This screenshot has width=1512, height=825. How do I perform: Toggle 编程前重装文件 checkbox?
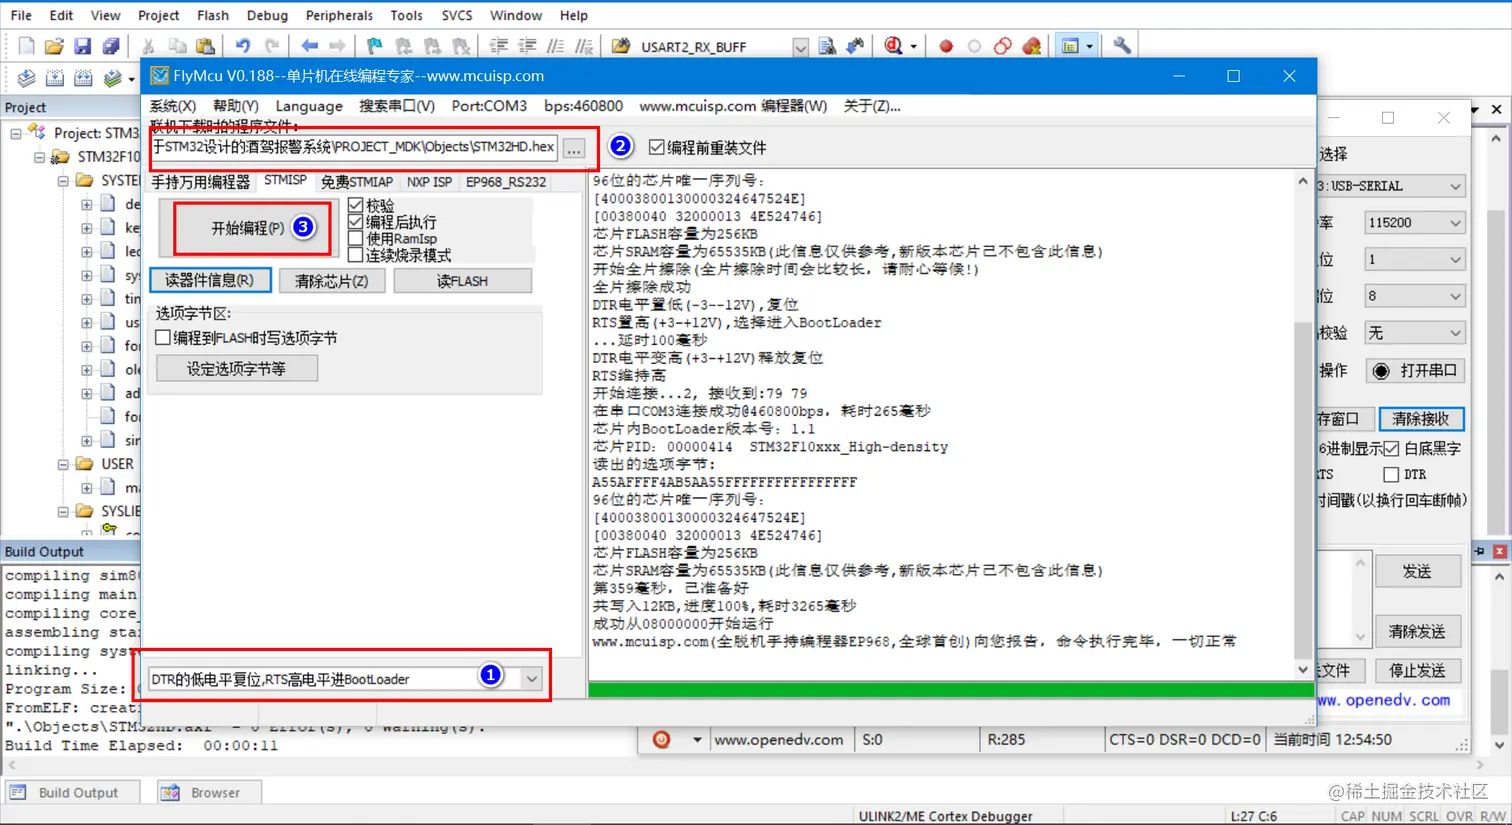click(656, 147)
